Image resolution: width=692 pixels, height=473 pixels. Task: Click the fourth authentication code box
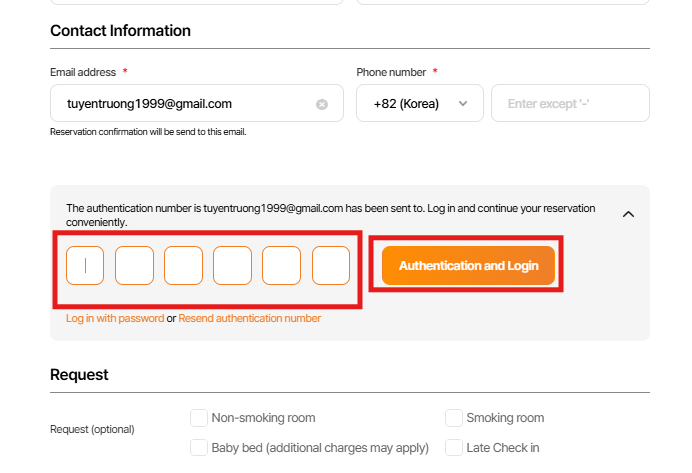(x=232, y=266)
